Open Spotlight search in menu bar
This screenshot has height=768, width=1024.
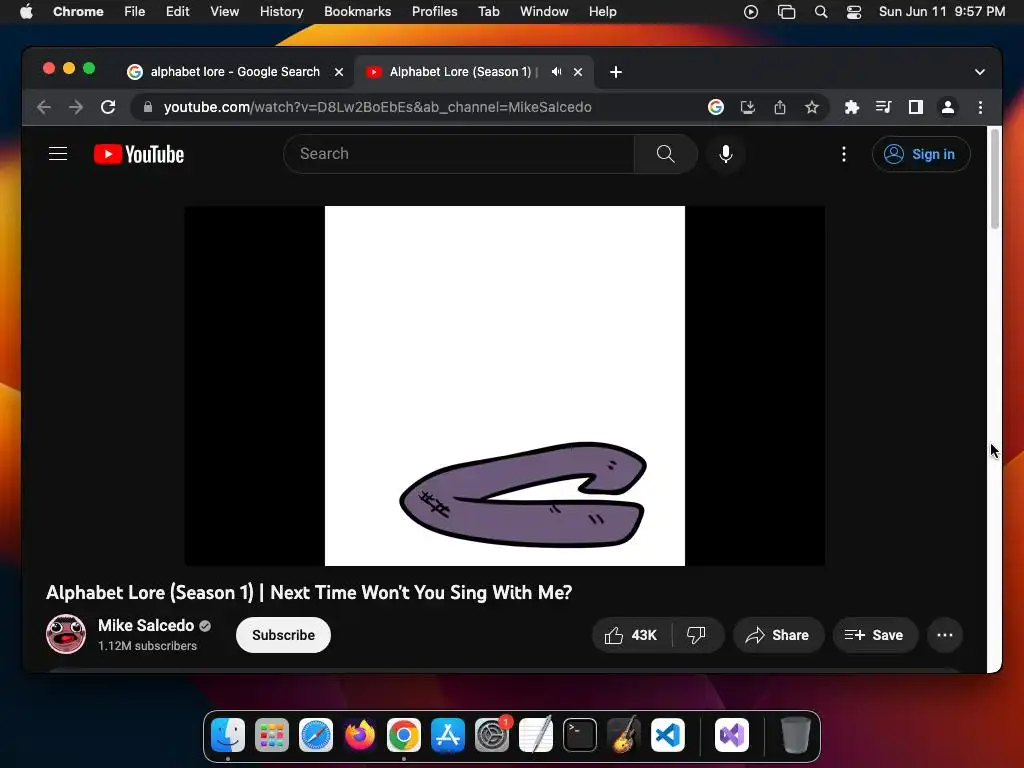click(821, 12)
